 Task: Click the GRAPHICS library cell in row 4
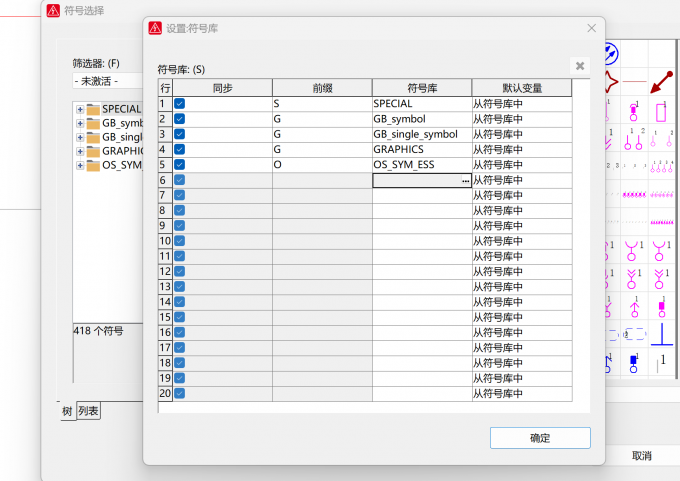coord(422,149)
